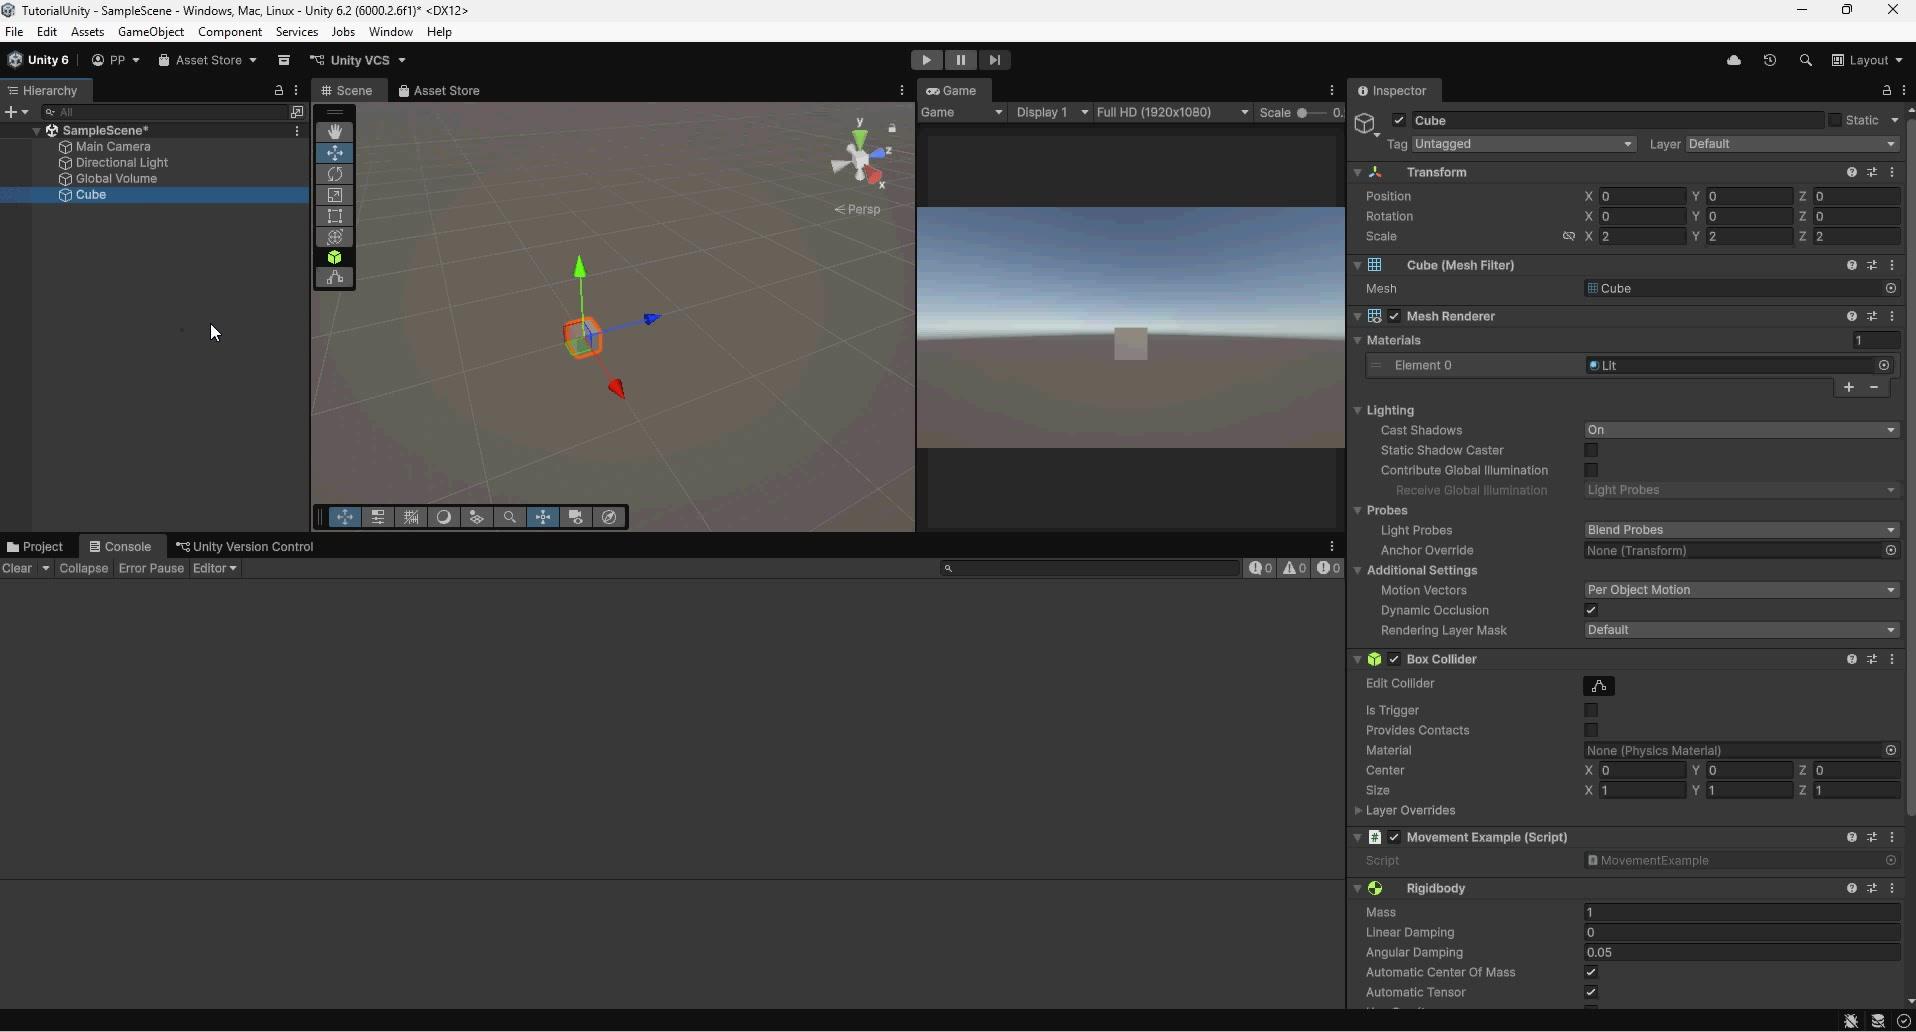This screenshot has height=1032, width=1916.
Task: Open the Layer dropdown showing Default
Action: tap(1792, 145)
